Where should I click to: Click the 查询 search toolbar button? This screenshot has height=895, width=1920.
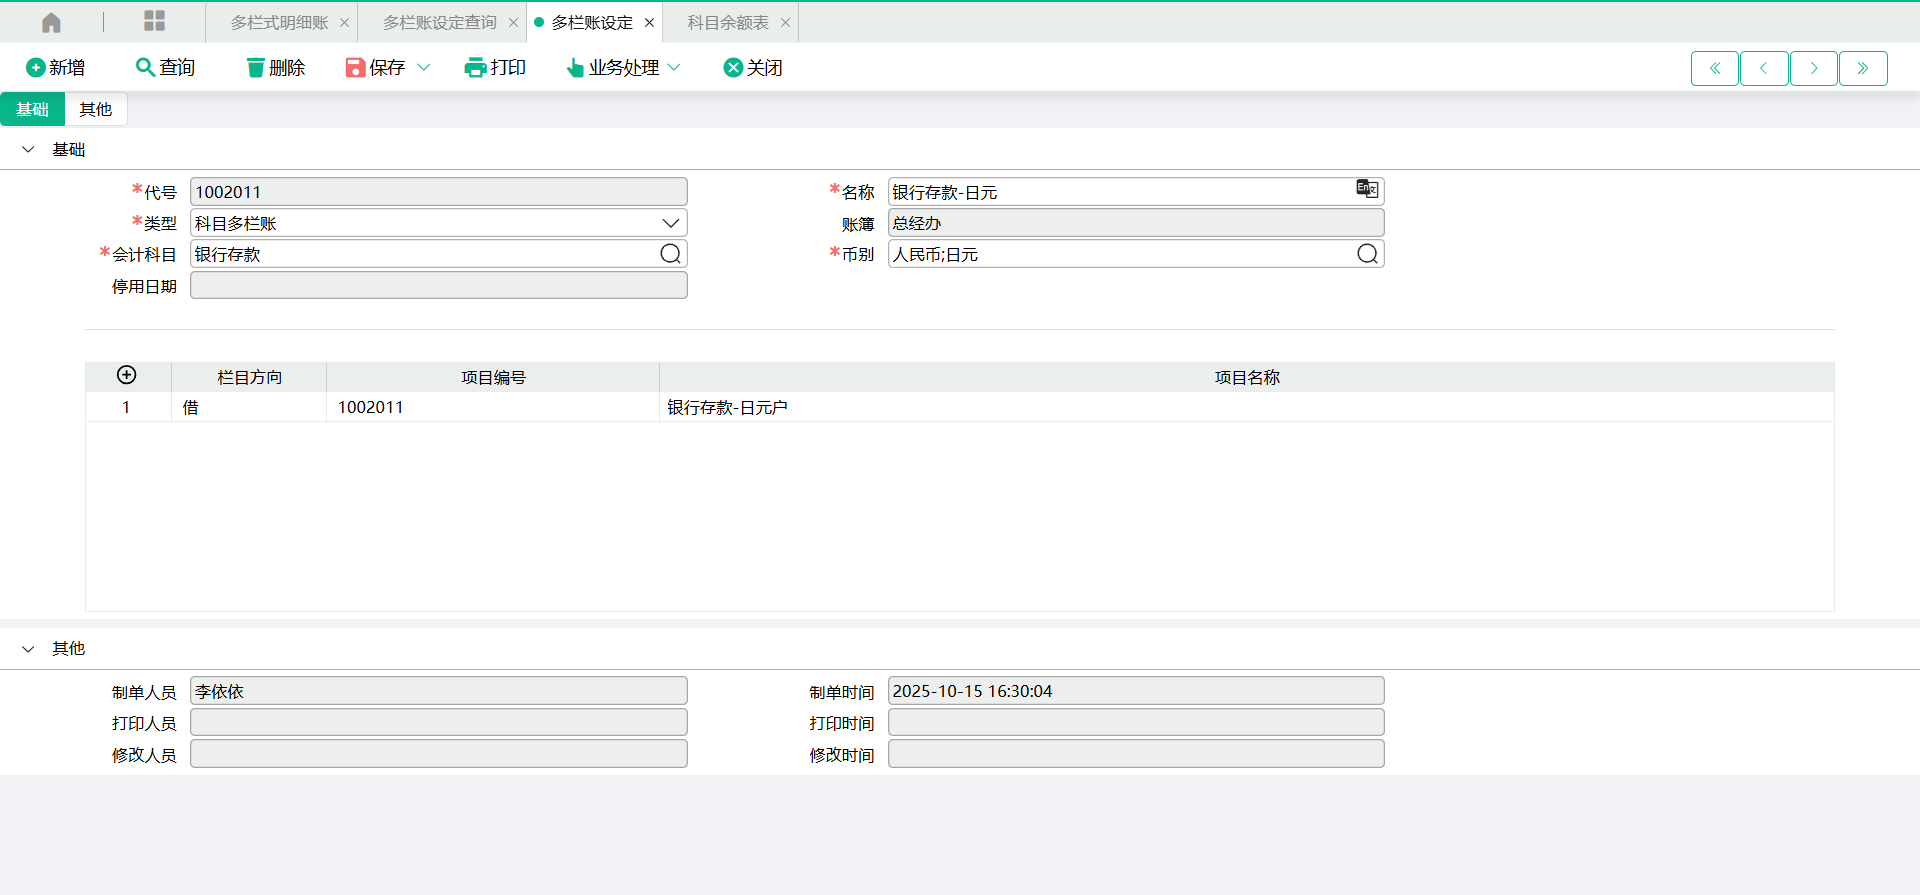click(x=166, y=67)
